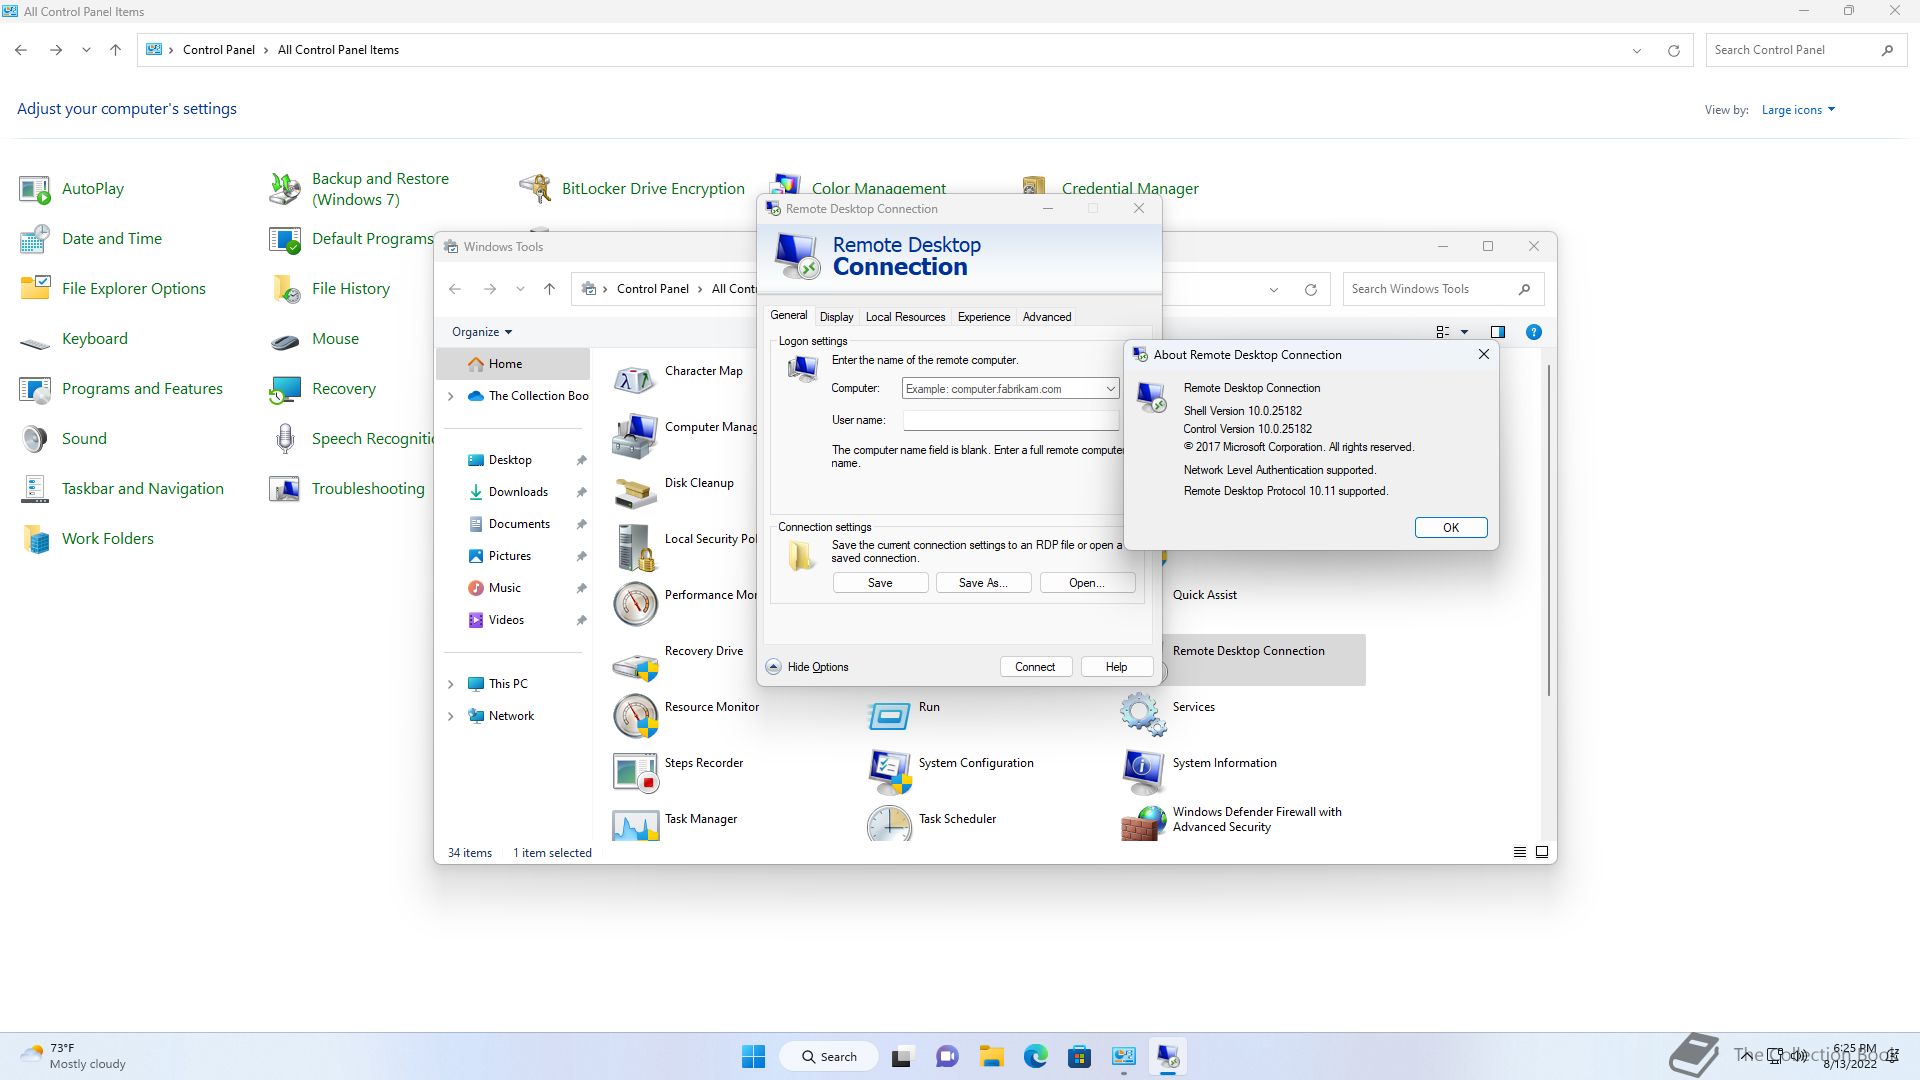
Task: Select Downloads in navigation pane
Action: point(518,492)
